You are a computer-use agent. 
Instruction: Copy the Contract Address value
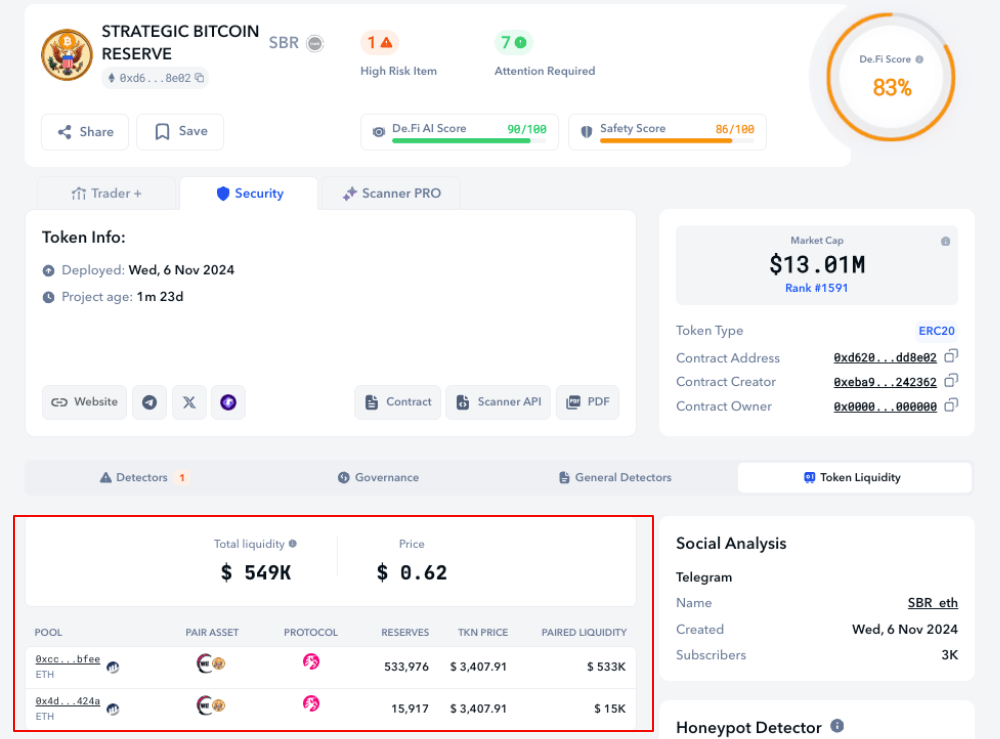pos(952,356)
